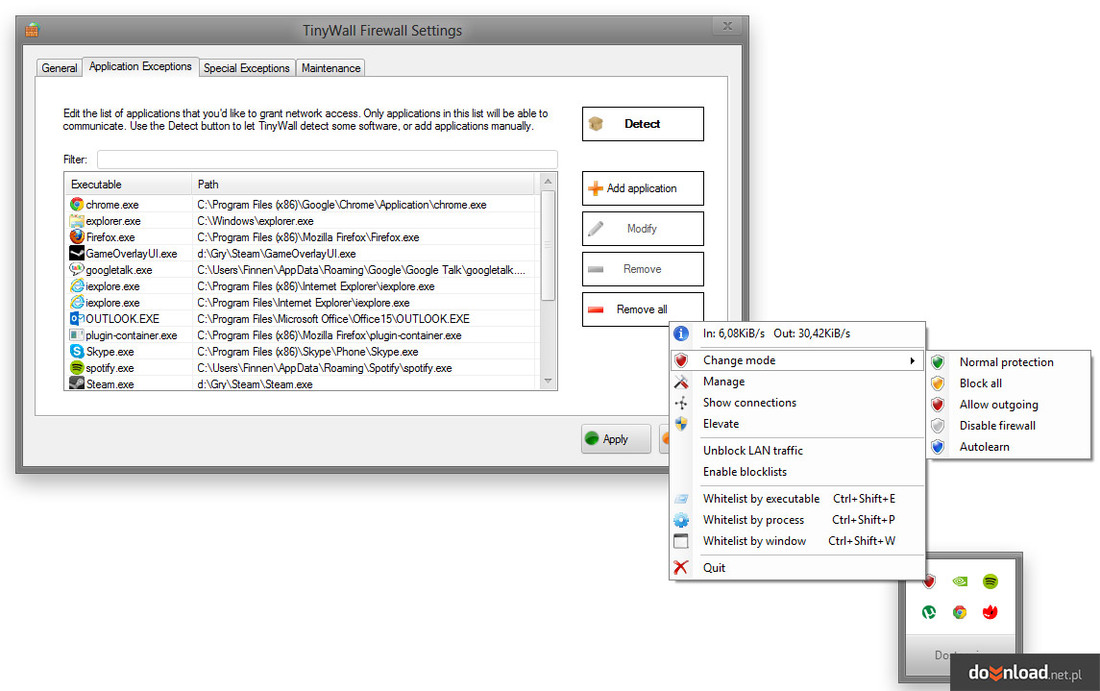Screen dimensions: 1100x691
Task: Click the Modify button
Action: (643, 229)
